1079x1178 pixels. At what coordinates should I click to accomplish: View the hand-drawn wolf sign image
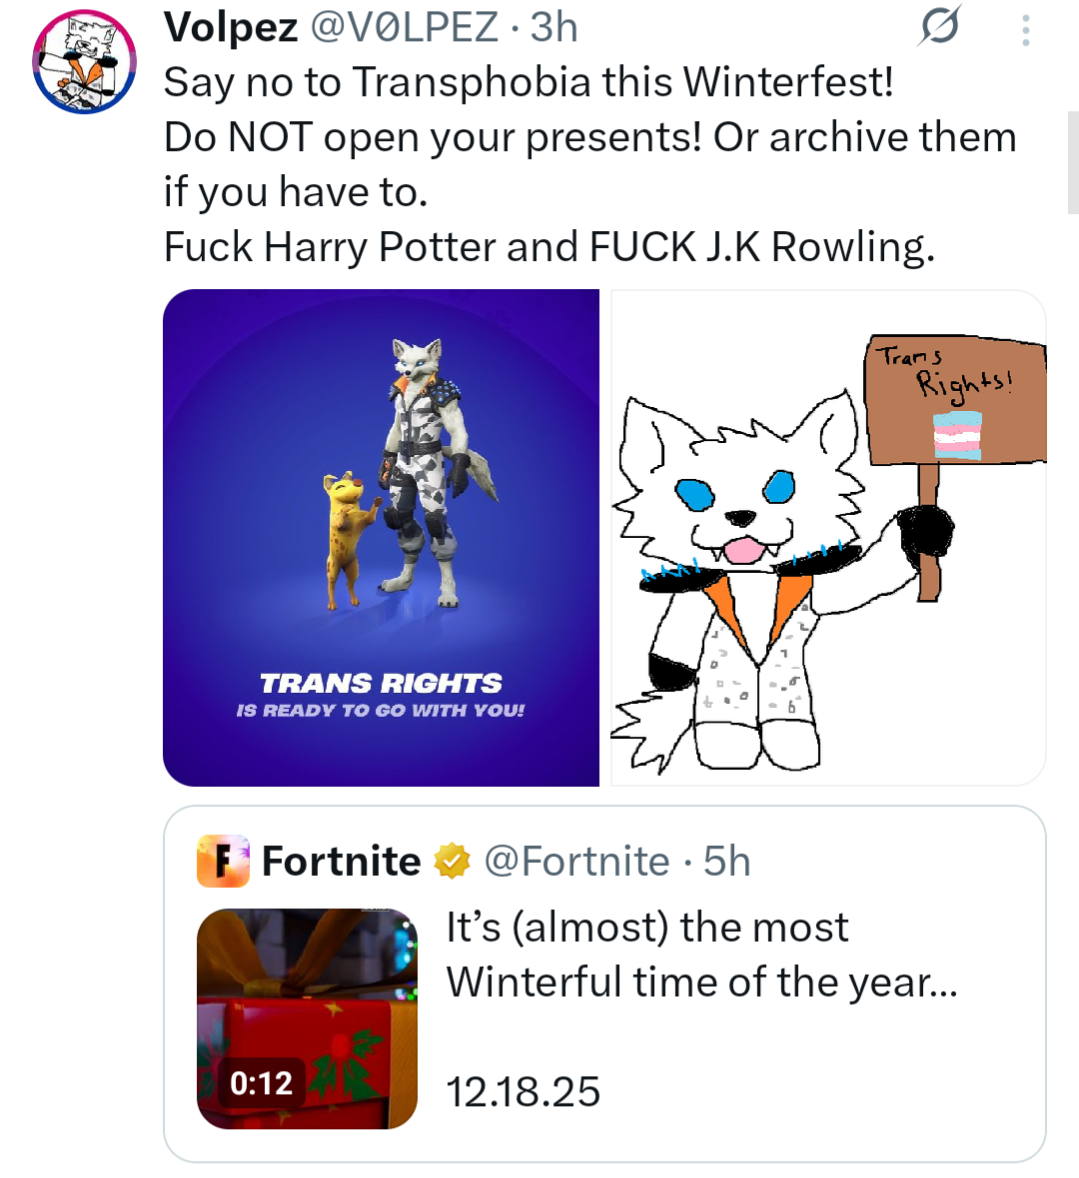(x=828, y=537)
